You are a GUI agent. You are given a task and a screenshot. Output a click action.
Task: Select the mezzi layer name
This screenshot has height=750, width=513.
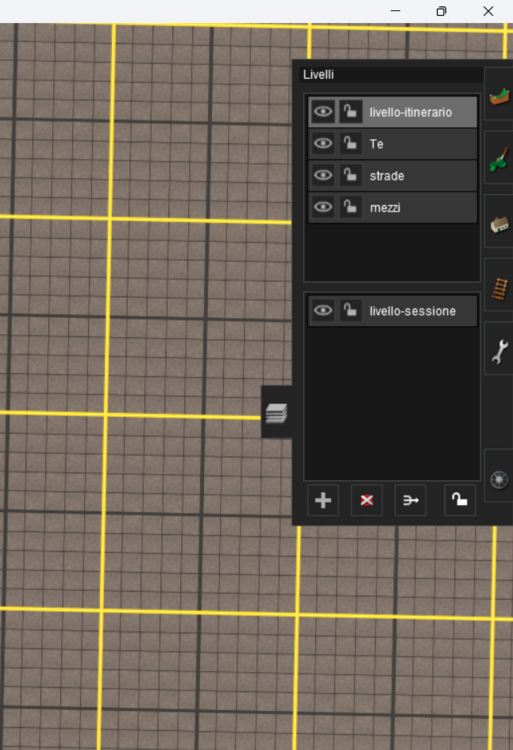(x=385, y=208)
